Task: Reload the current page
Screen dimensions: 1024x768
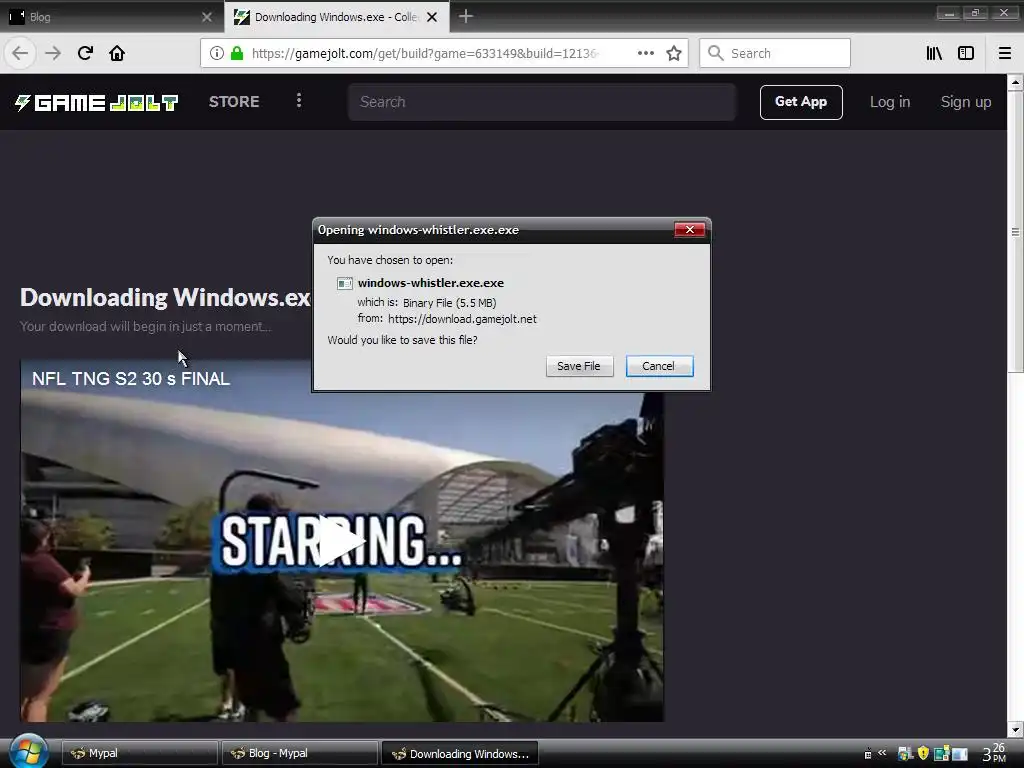Action: tap(85, 53)
